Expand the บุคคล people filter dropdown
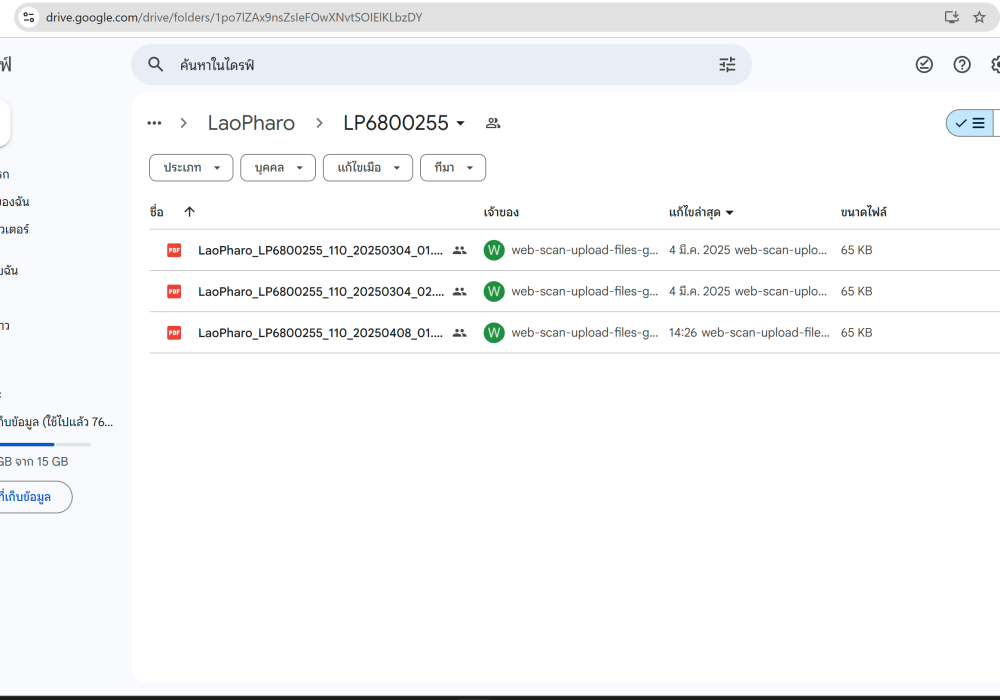Viewport: 1000px width, 700px height. [278, 168]
